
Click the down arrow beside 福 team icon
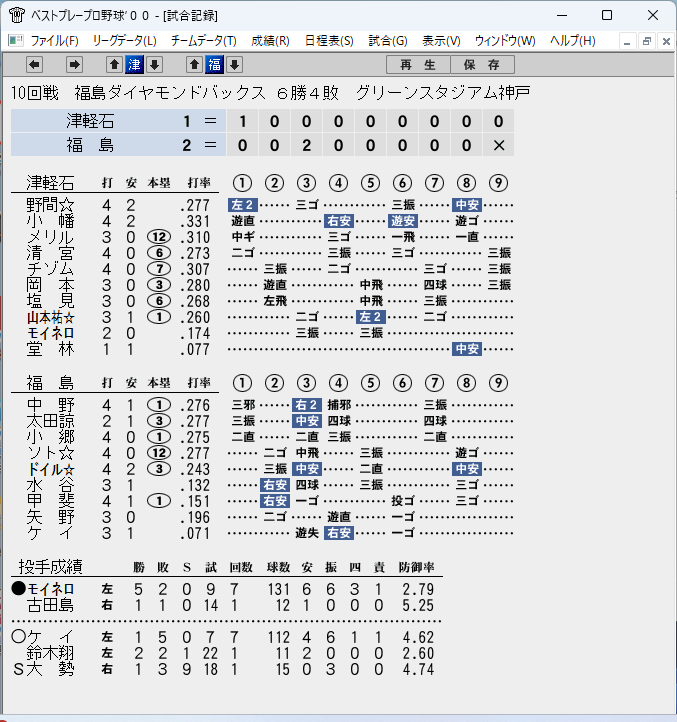click(234, 65)
